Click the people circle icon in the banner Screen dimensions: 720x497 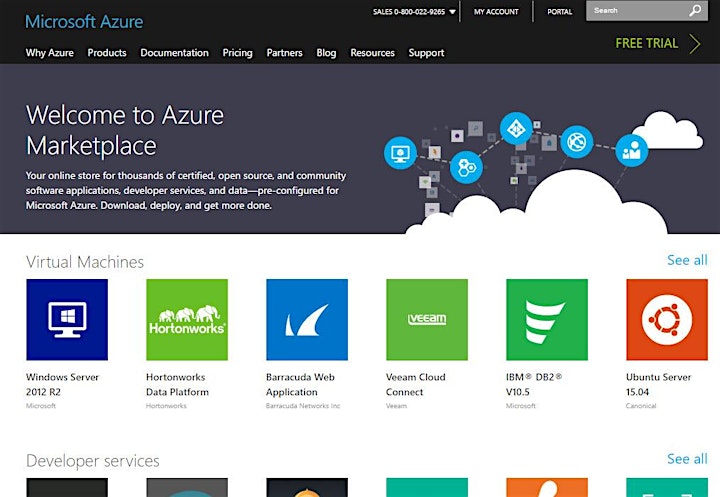[632, 150]
